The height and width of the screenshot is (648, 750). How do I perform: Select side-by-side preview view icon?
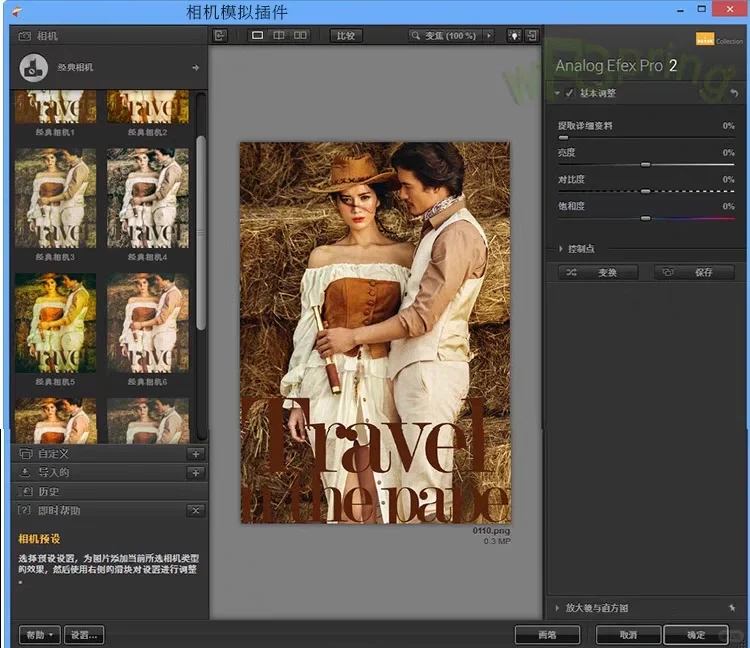click(x=301, y=36)
